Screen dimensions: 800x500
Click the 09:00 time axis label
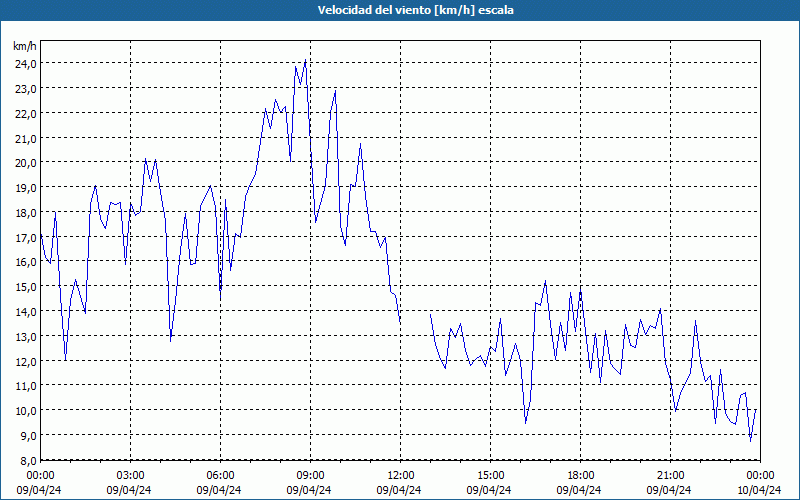pos(310,476)
